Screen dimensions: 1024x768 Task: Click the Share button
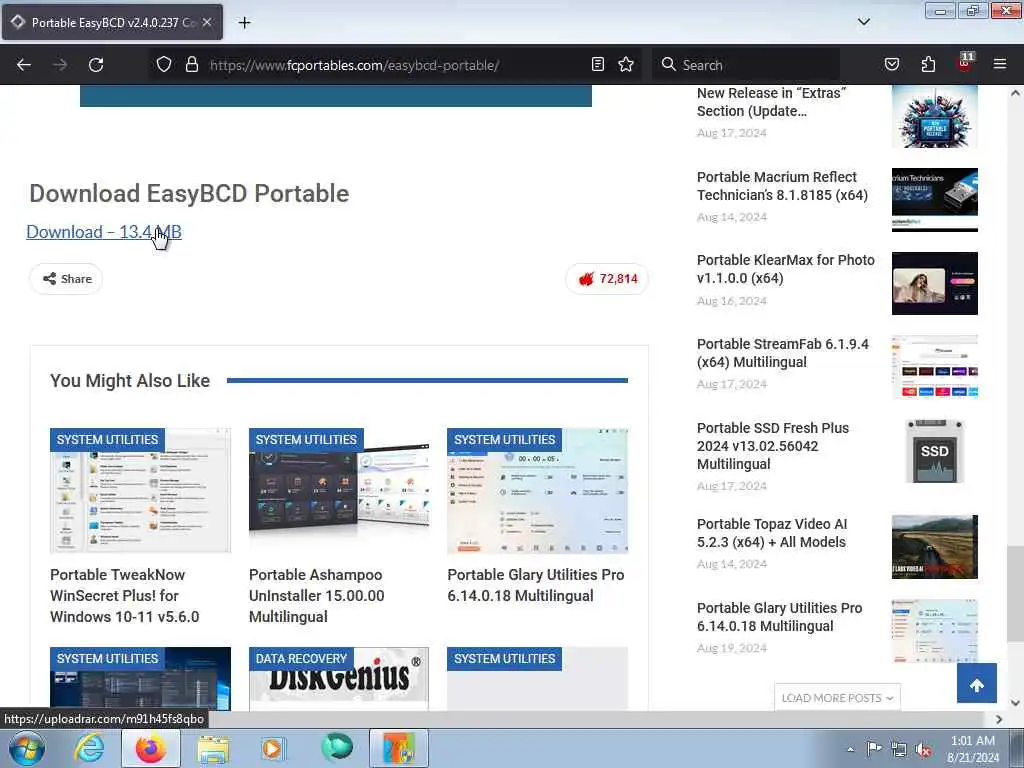[x=67, y=279]
